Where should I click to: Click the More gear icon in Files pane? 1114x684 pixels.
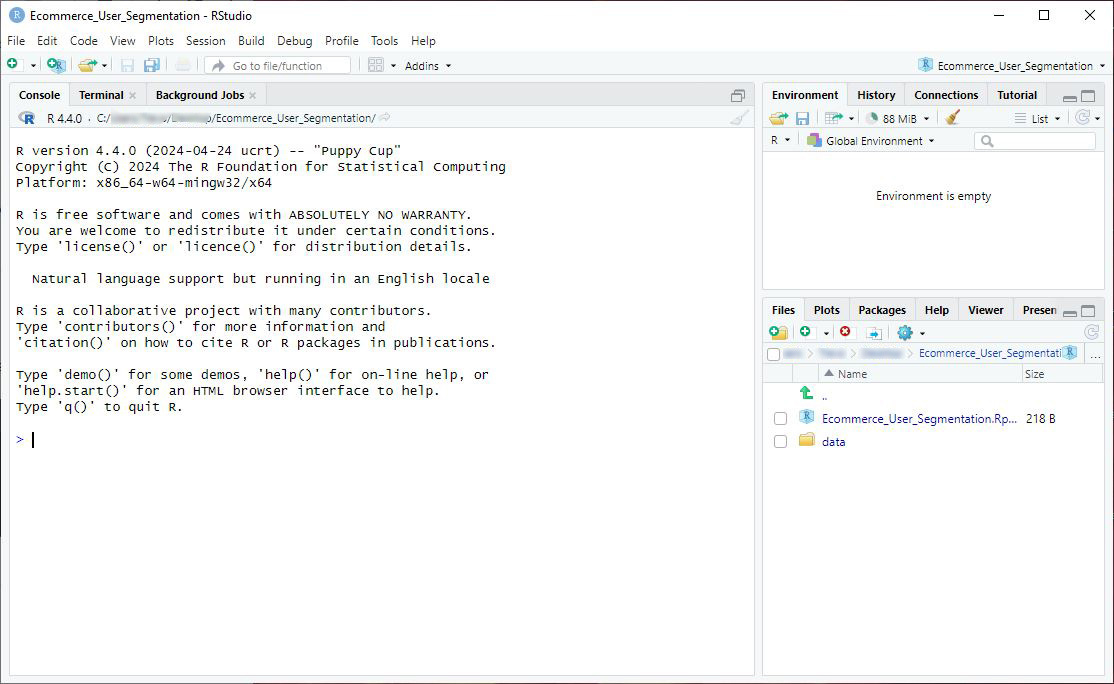pyautogui.click(x=904, y=332)
